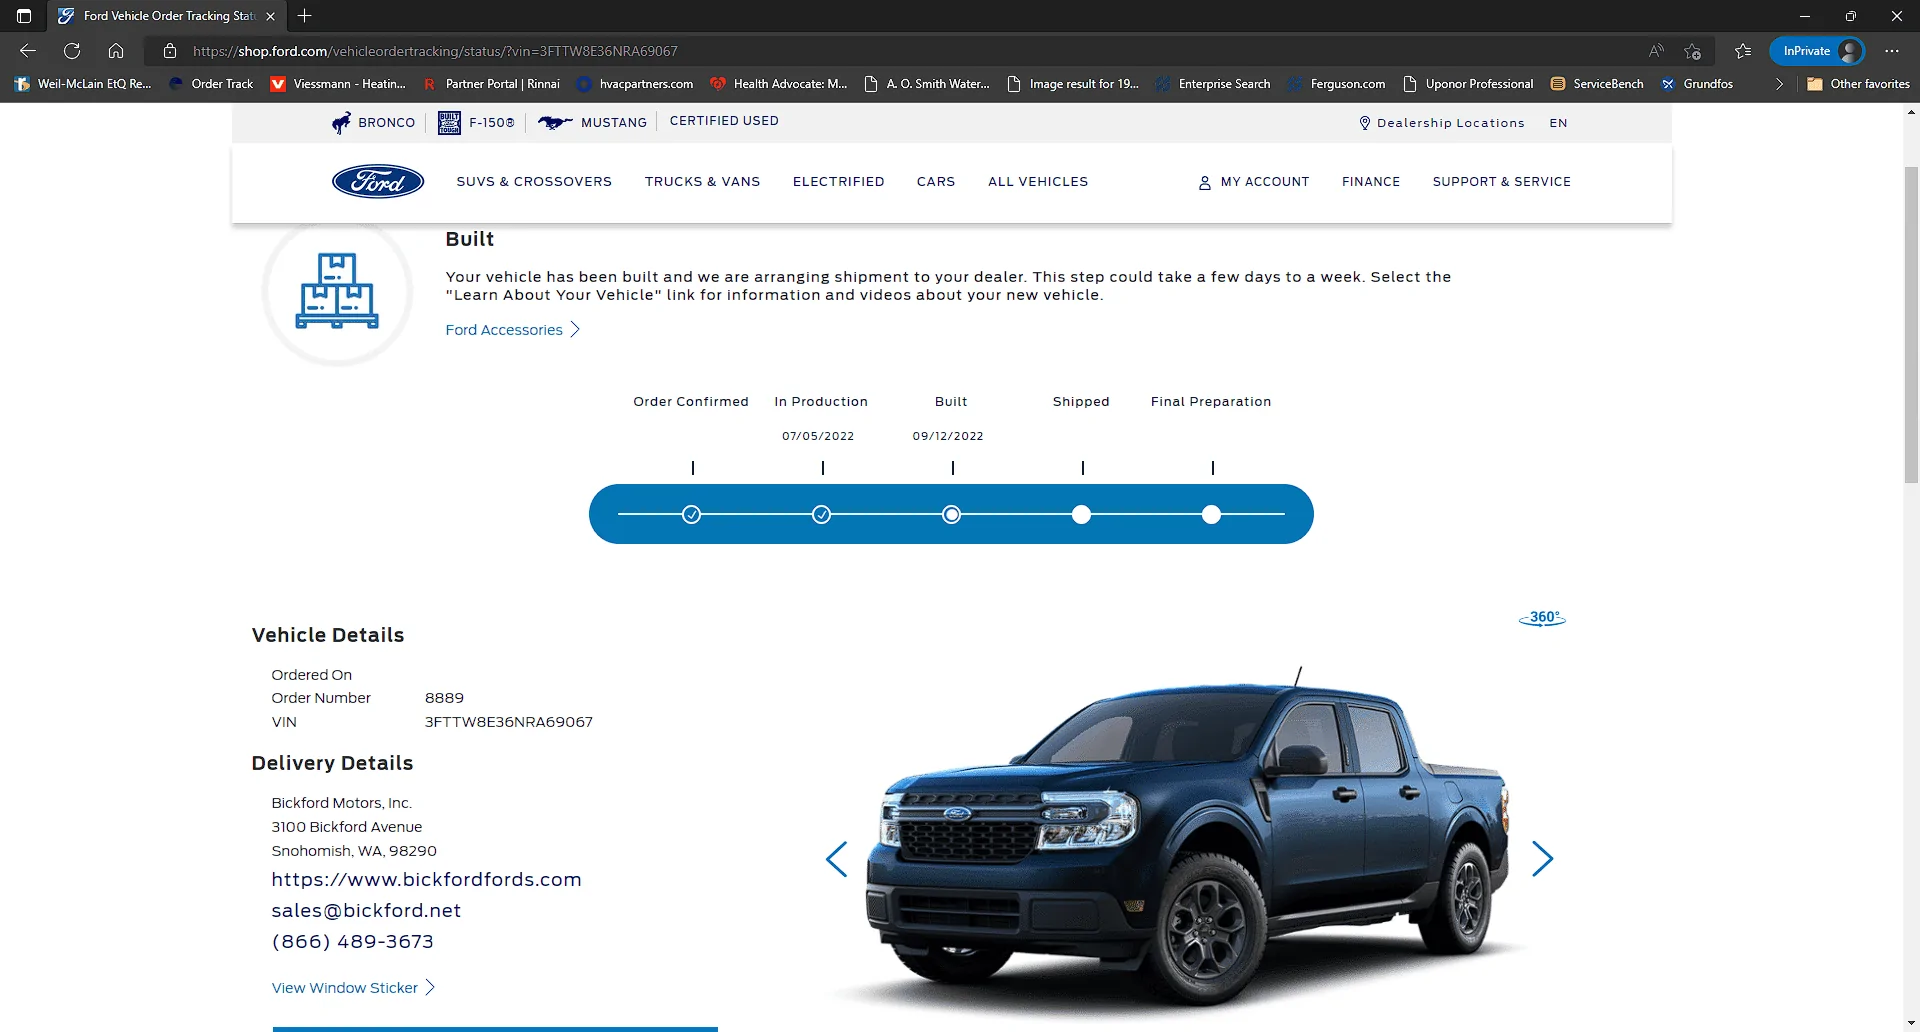Click the InPrivate profile button
This screenshot has height=1032, width=1920.
pyautogui.click(x=1817, y=51)
